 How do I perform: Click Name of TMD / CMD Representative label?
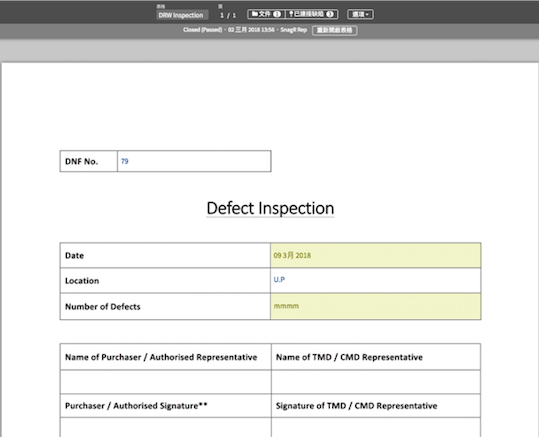point(349,357)
